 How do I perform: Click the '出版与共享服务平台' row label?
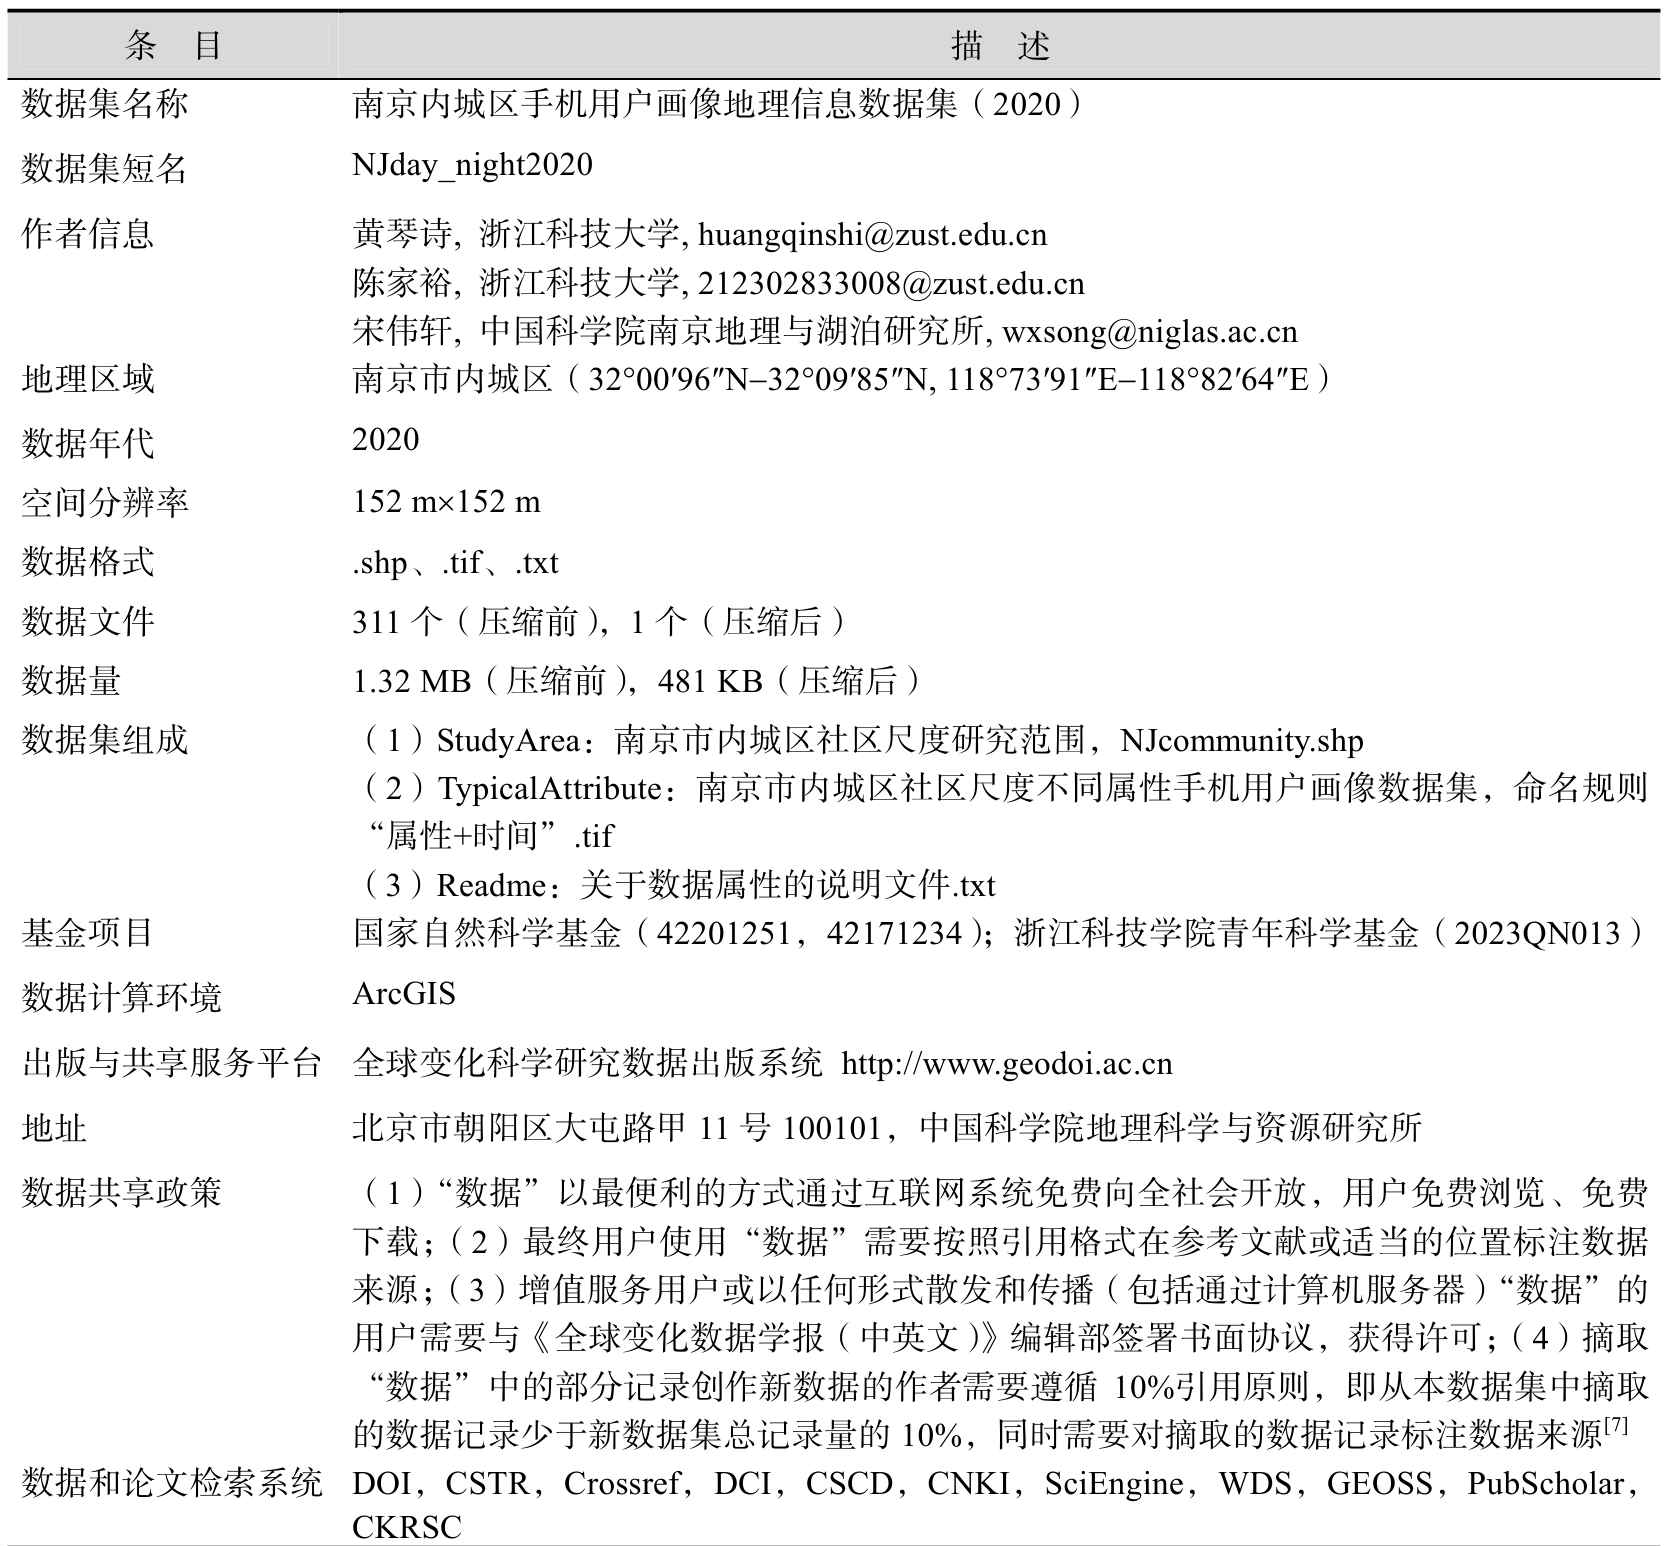[172, 1063]
